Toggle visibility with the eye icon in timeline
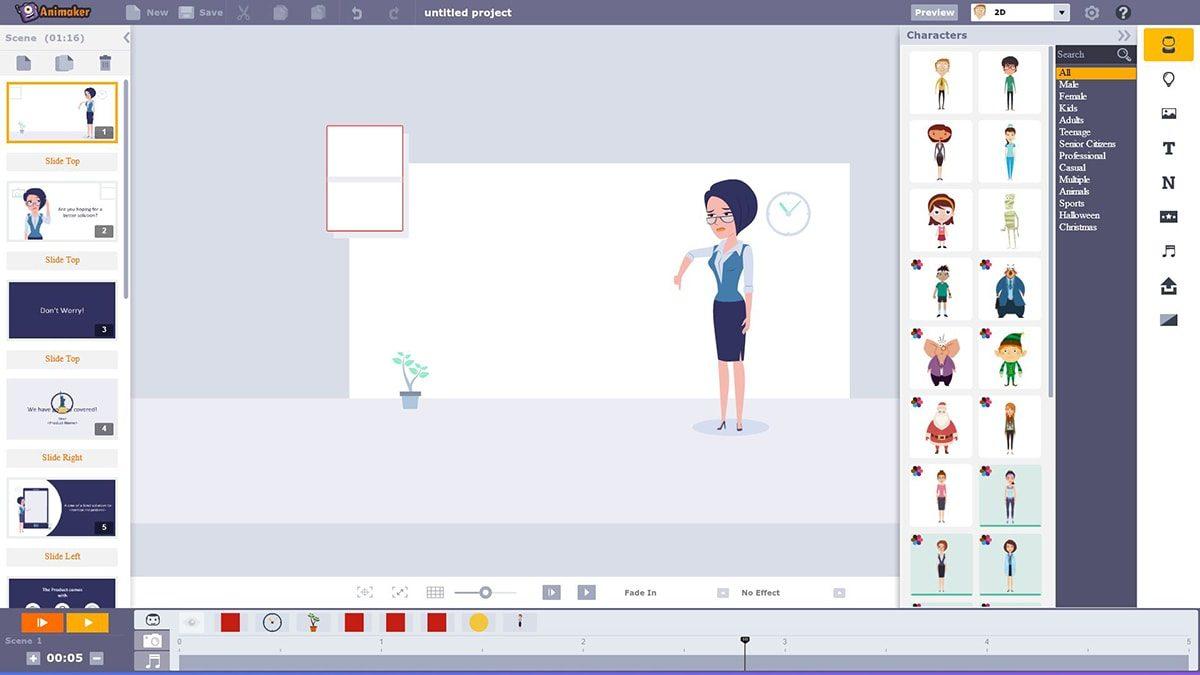This screenshot has height=675, width=1200. (x=190, y=622)
